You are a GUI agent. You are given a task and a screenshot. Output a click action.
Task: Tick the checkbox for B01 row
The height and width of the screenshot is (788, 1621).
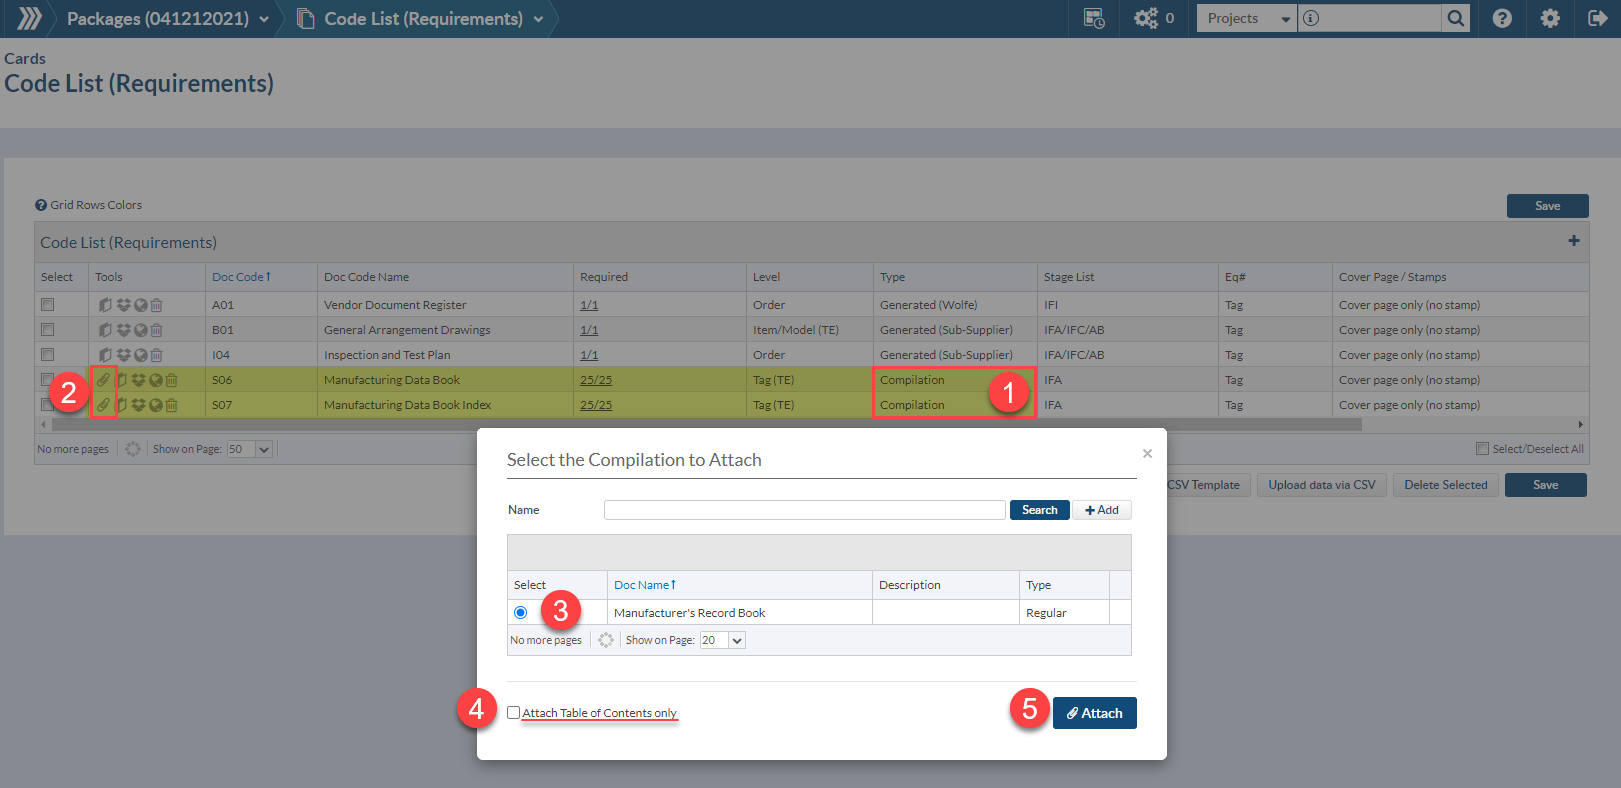pos(47,329)
